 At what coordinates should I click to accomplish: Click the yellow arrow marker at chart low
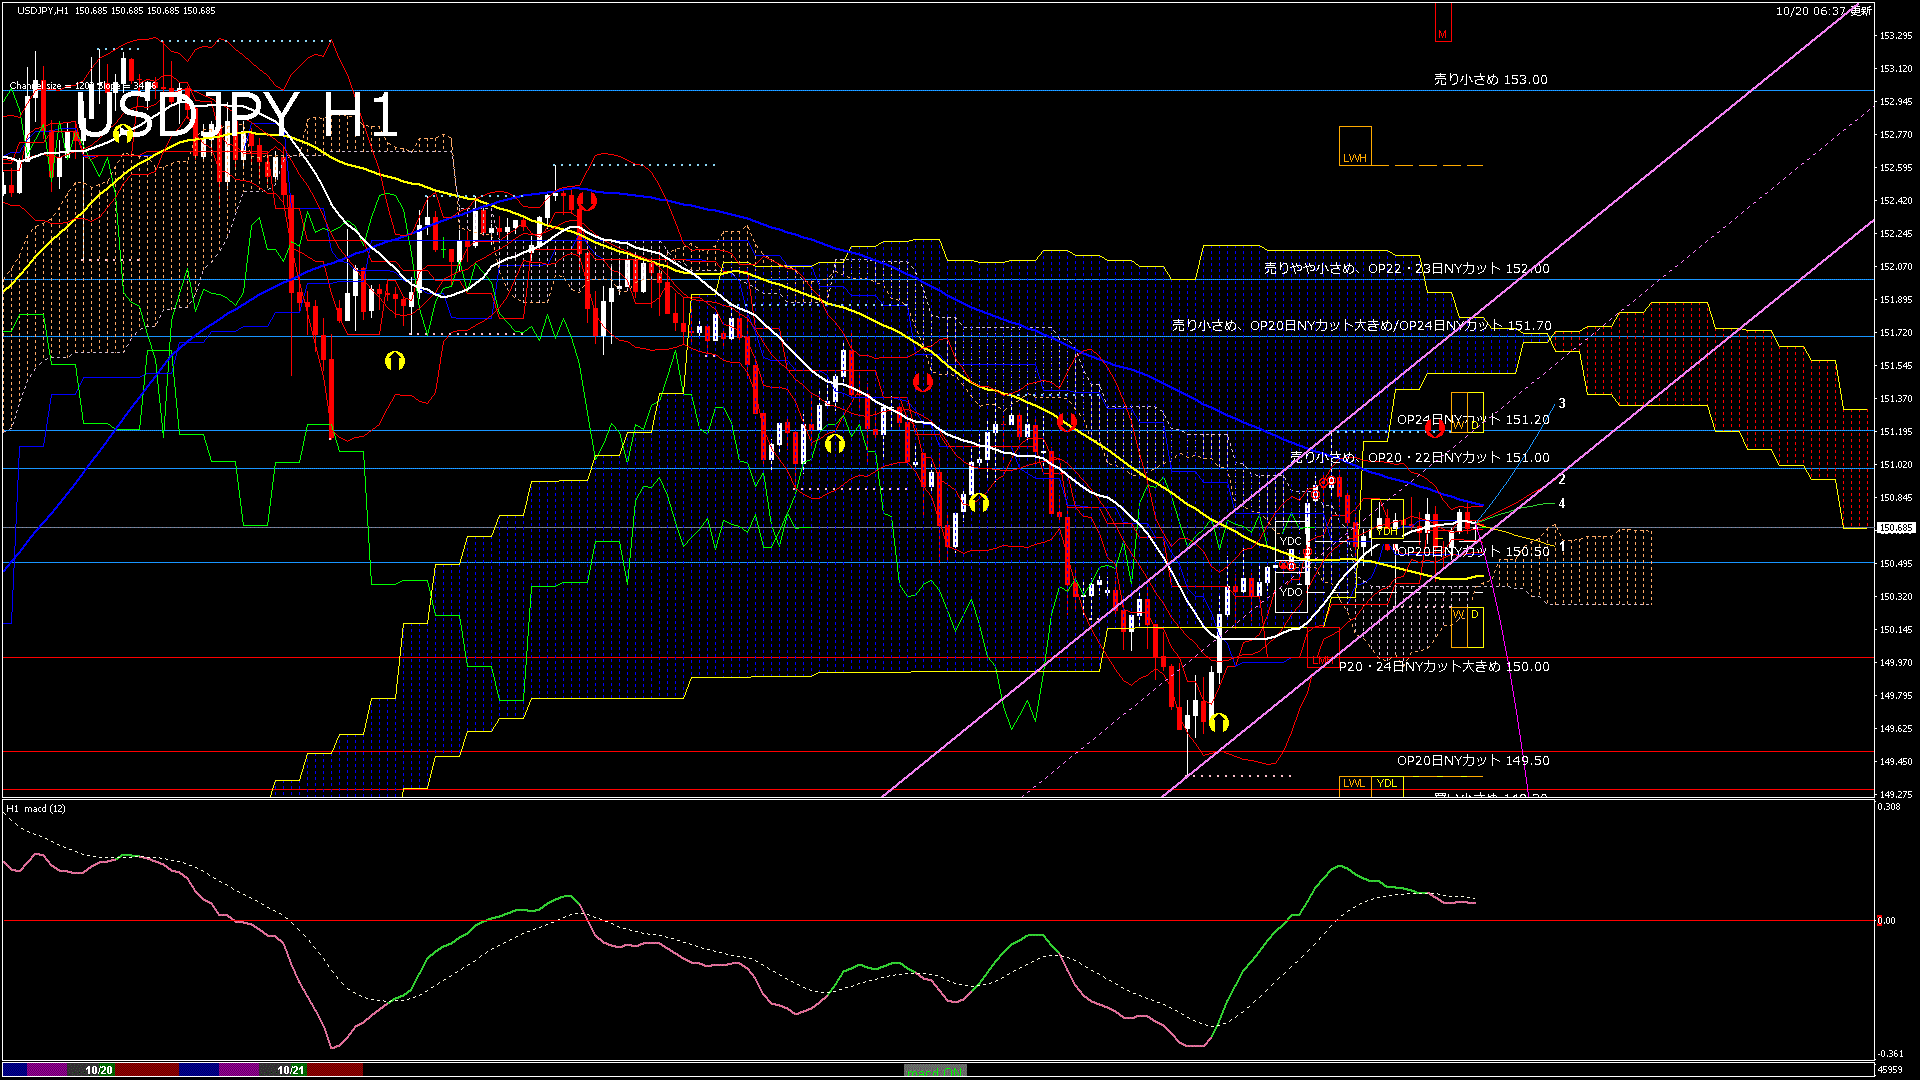coord(1218,722)
